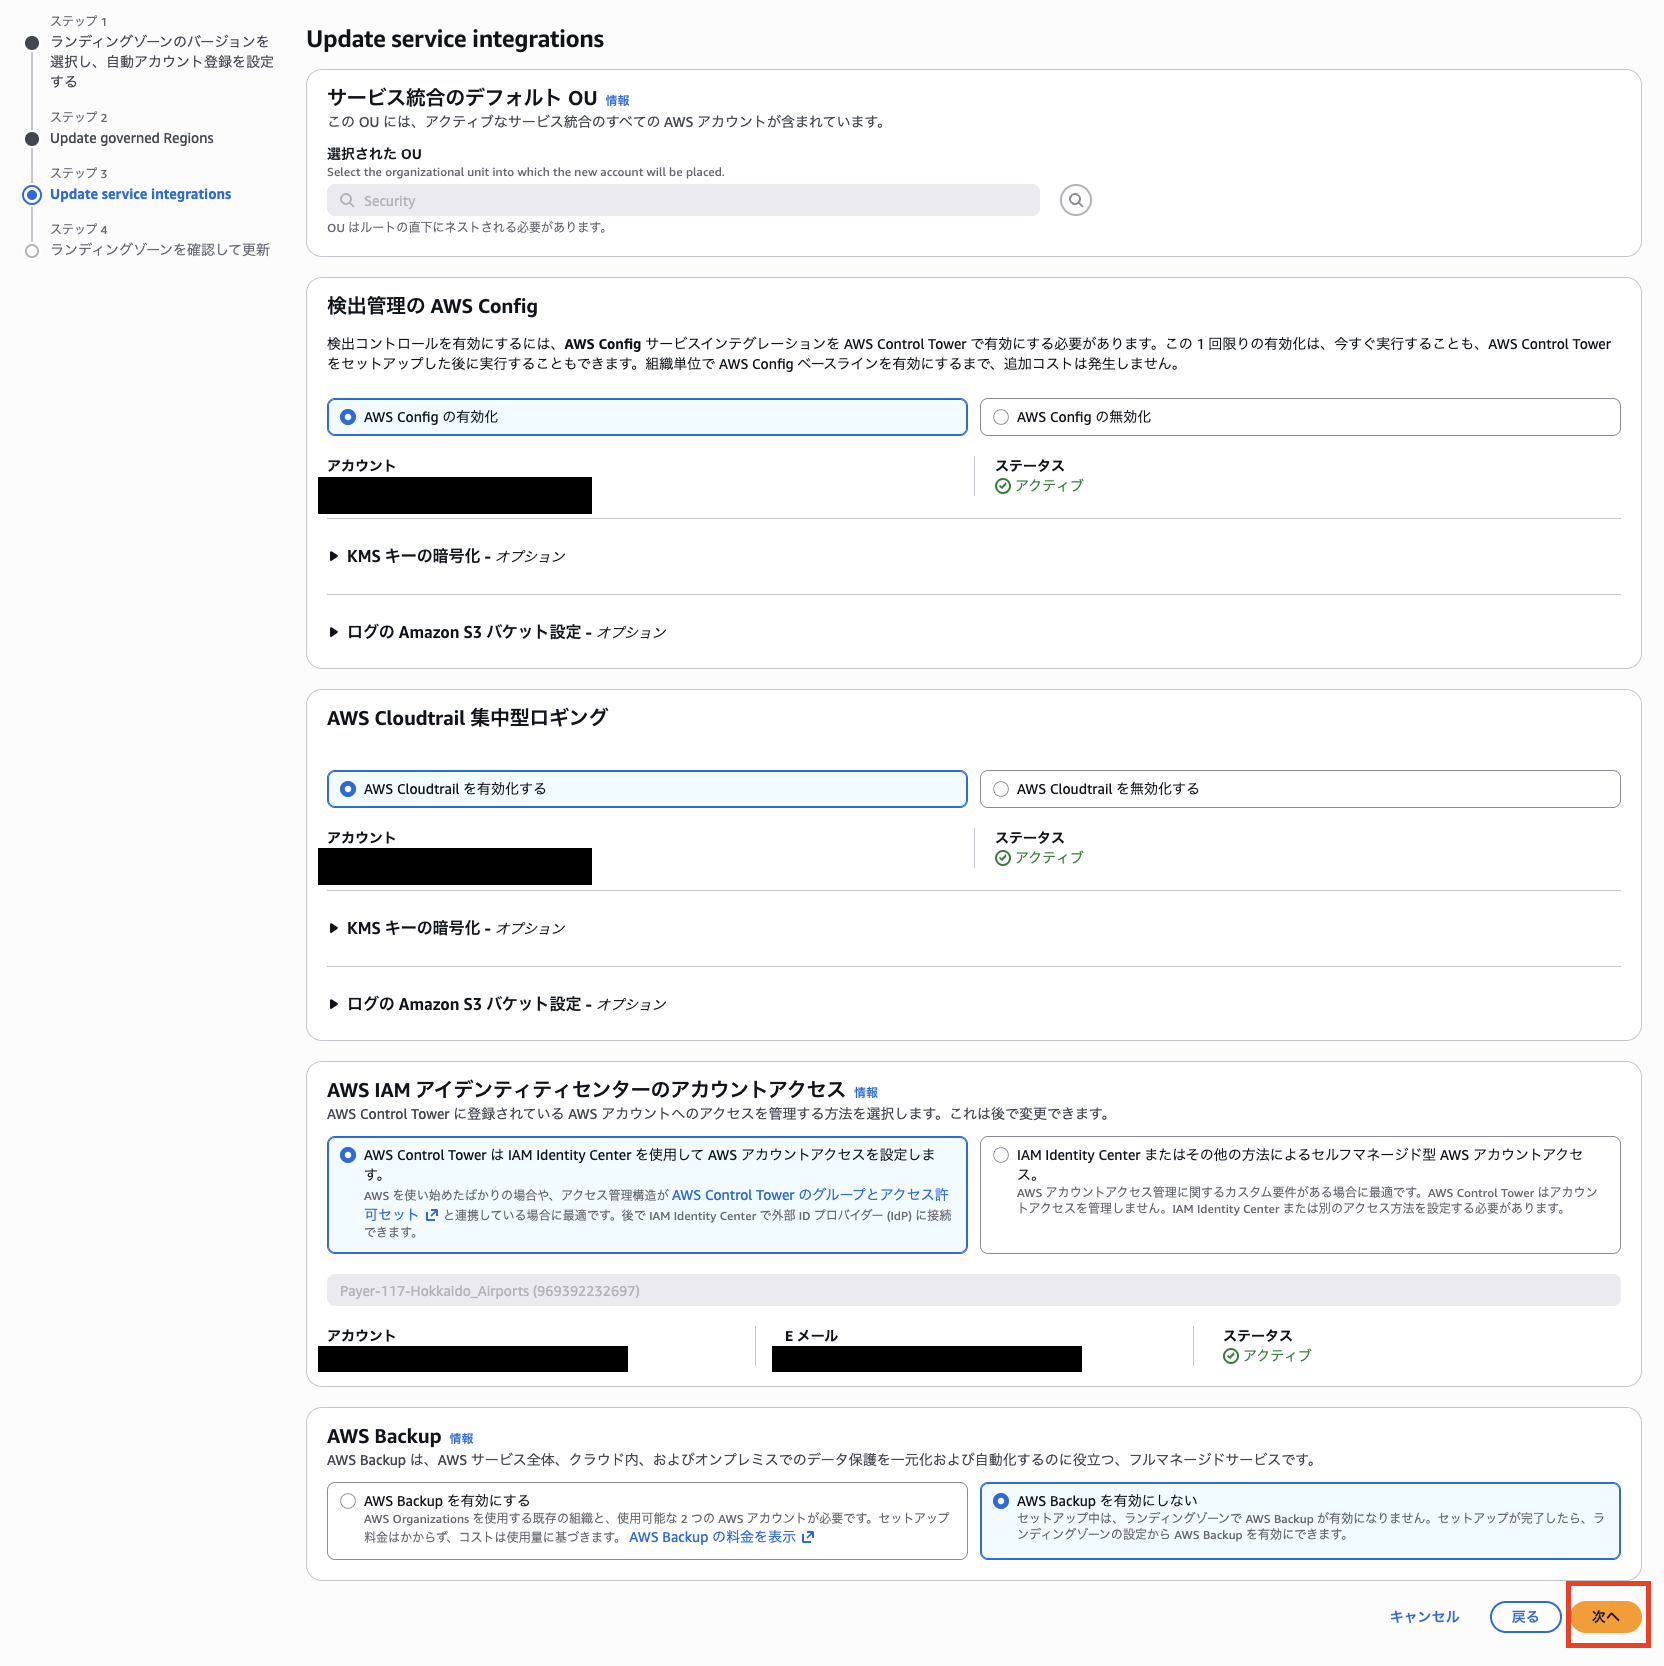Click the キャンセル button
The height and width of the screenshot is (1666, 1664).
1424,1617
